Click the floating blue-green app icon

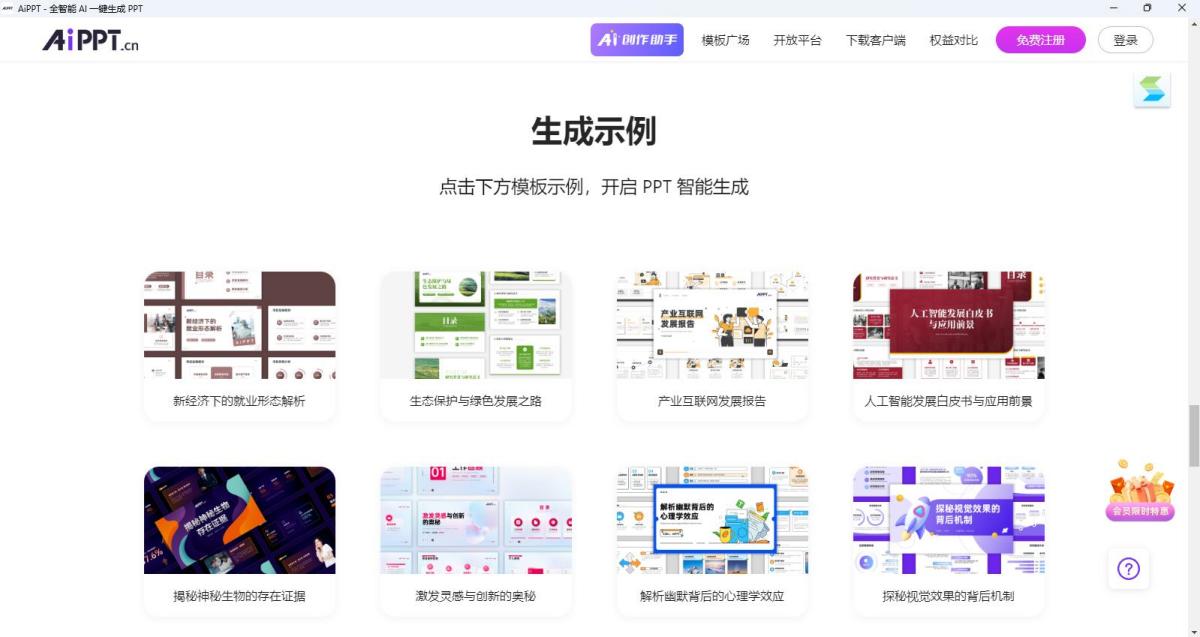tap(1151, 91)
